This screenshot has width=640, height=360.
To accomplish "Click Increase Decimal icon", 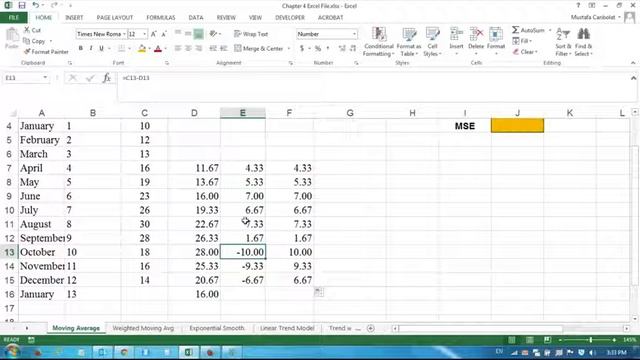I will pyautogui.click(x=342, y=48).
